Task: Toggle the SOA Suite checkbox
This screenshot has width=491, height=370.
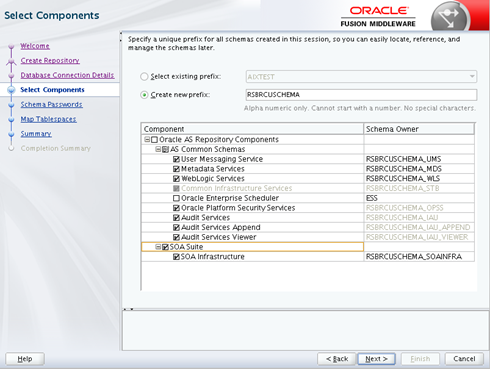Action: point(165,247)
